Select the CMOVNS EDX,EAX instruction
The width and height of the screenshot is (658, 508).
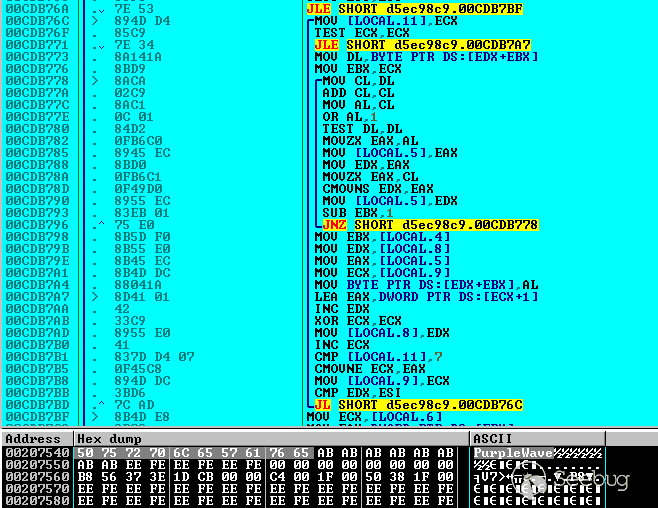click(378, 189)
